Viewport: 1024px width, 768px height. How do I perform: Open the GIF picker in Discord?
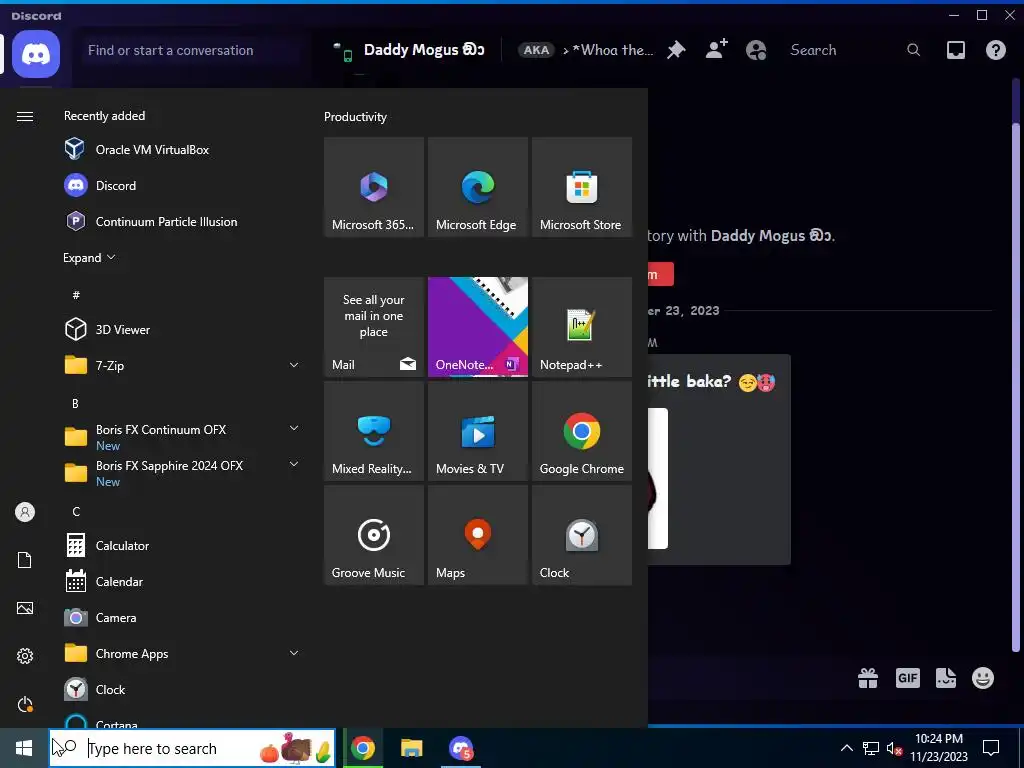[908, 678]
